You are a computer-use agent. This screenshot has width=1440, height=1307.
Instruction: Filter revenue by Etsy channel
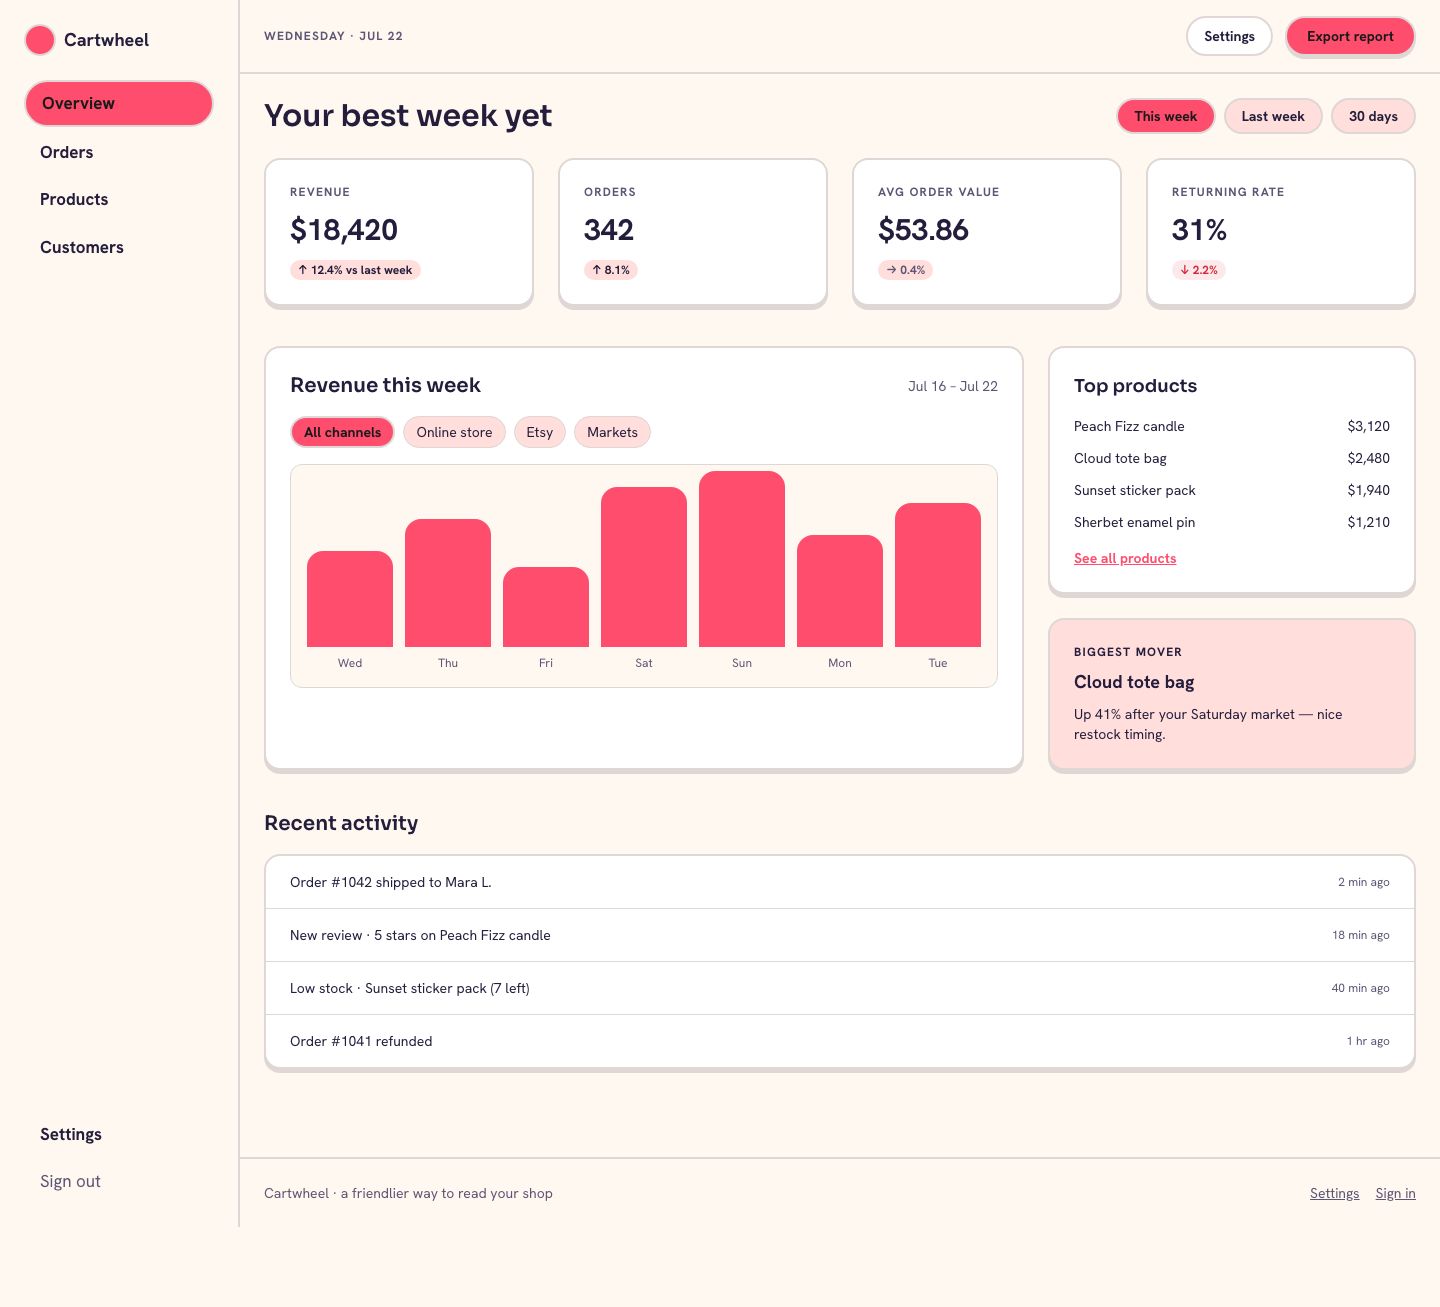[x=540, y=432]
